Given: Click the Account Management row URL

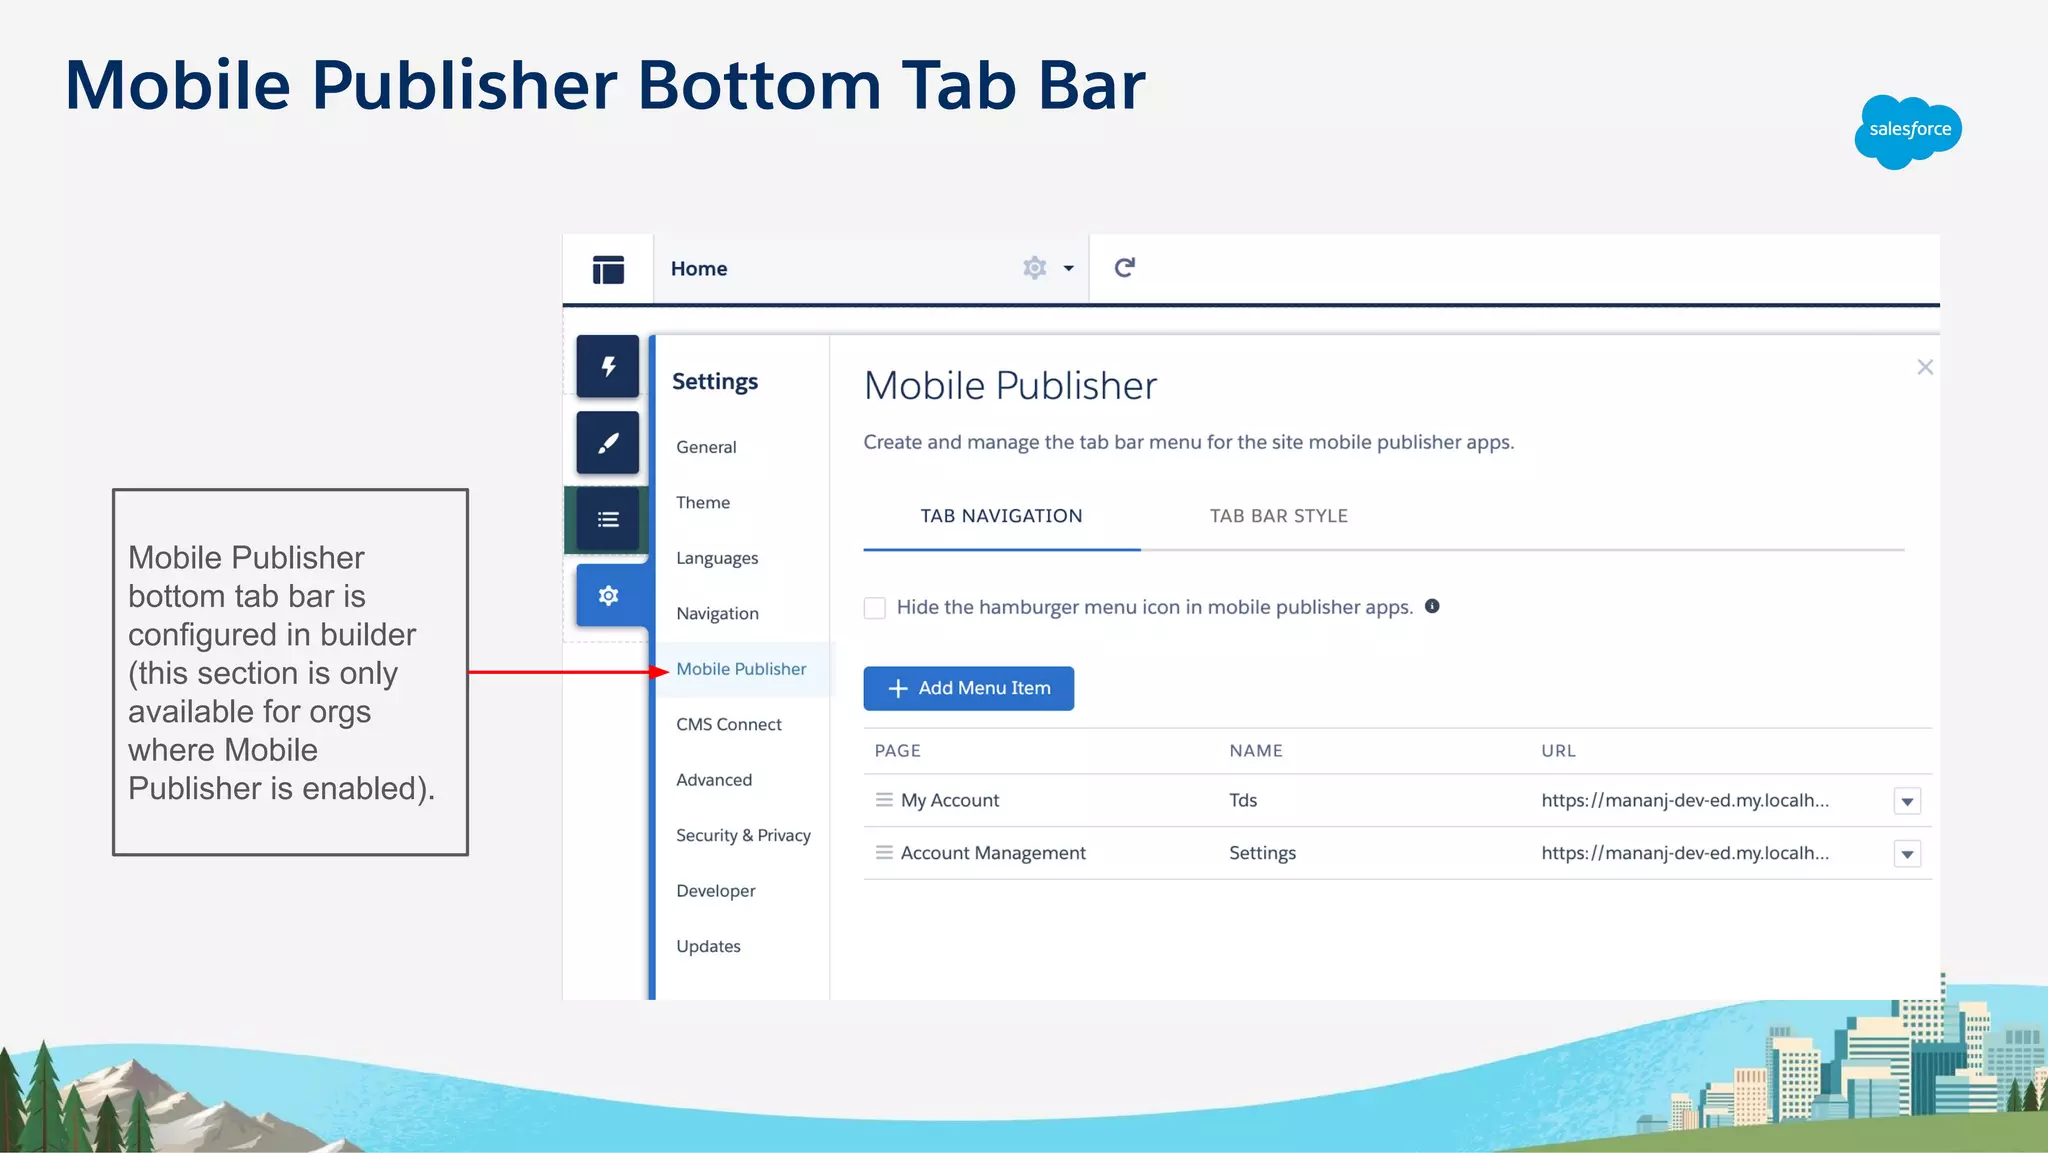Looking at the screenshot, I should coord(1685,853).
